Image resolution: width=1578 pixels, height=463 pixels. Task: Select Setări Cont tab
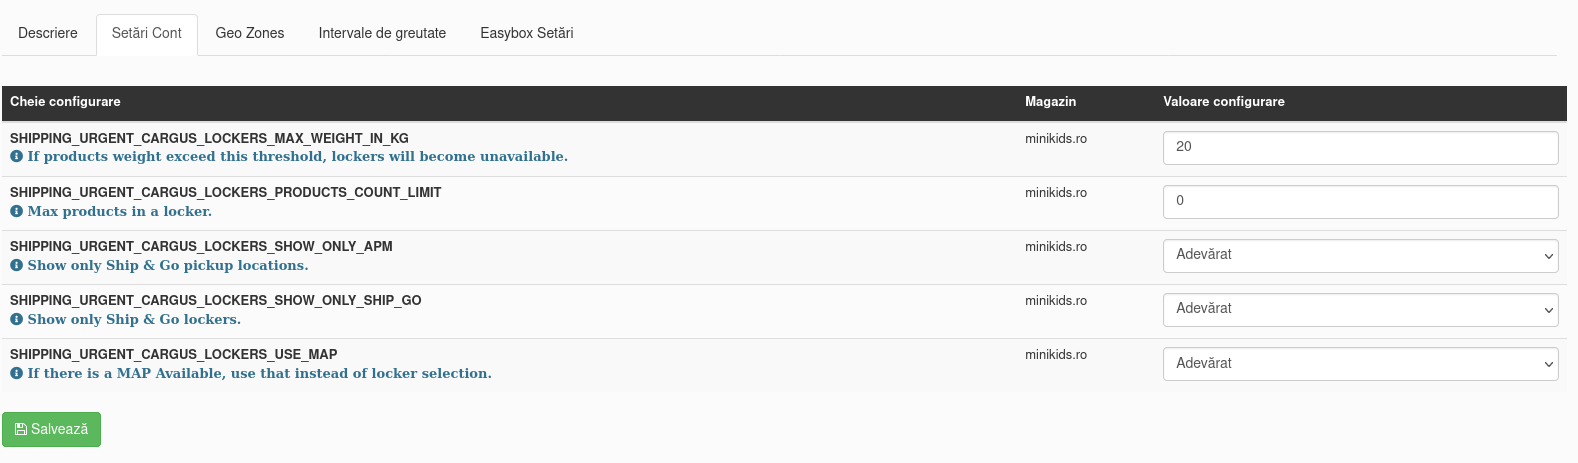[147, 34]
